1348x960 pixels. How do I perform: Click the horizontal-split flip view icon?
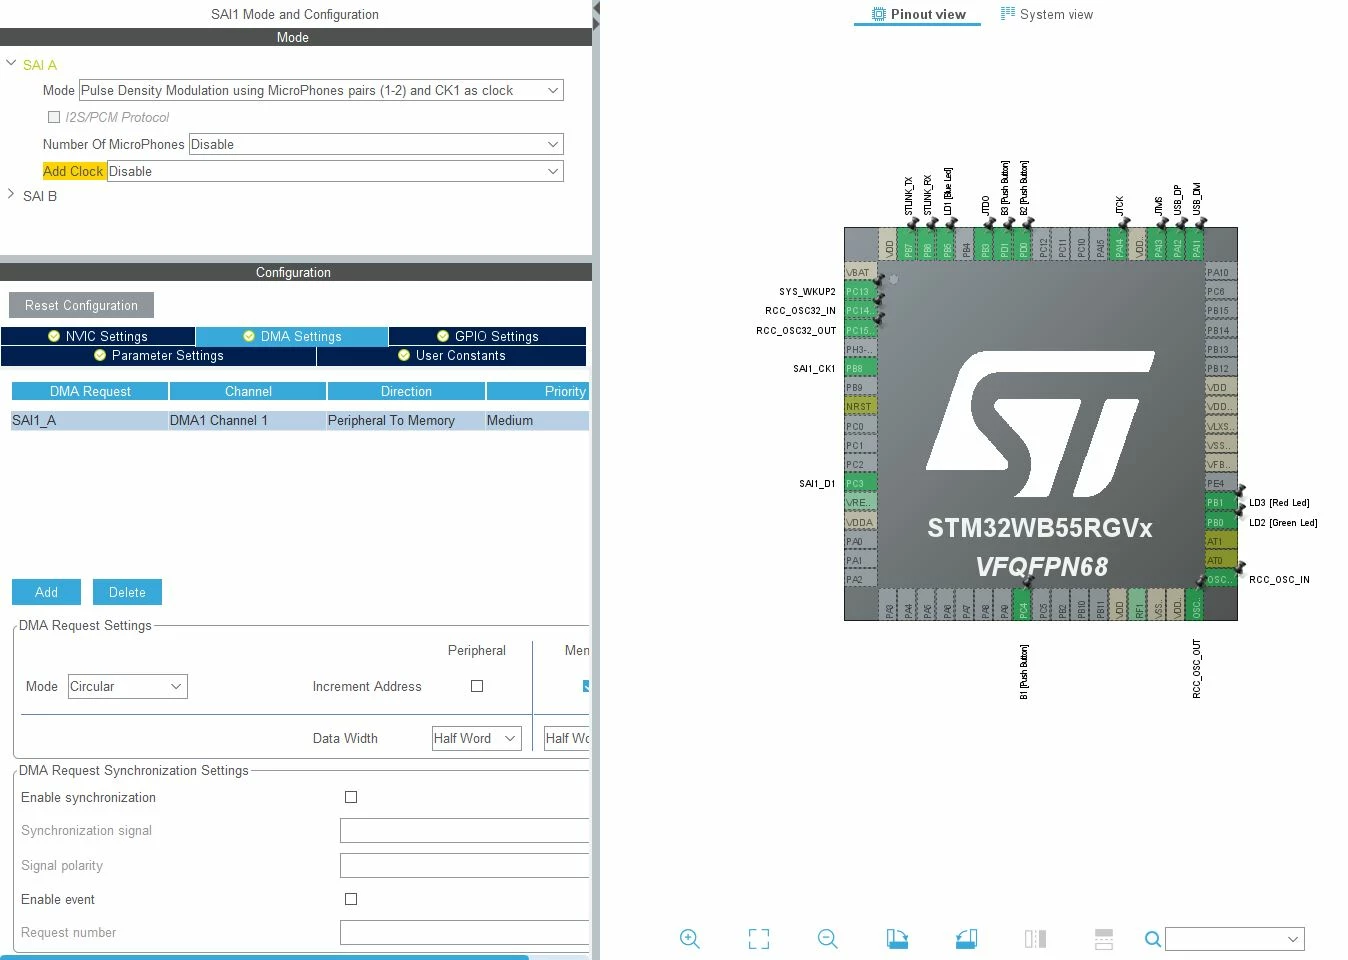tap(1104, 939)
